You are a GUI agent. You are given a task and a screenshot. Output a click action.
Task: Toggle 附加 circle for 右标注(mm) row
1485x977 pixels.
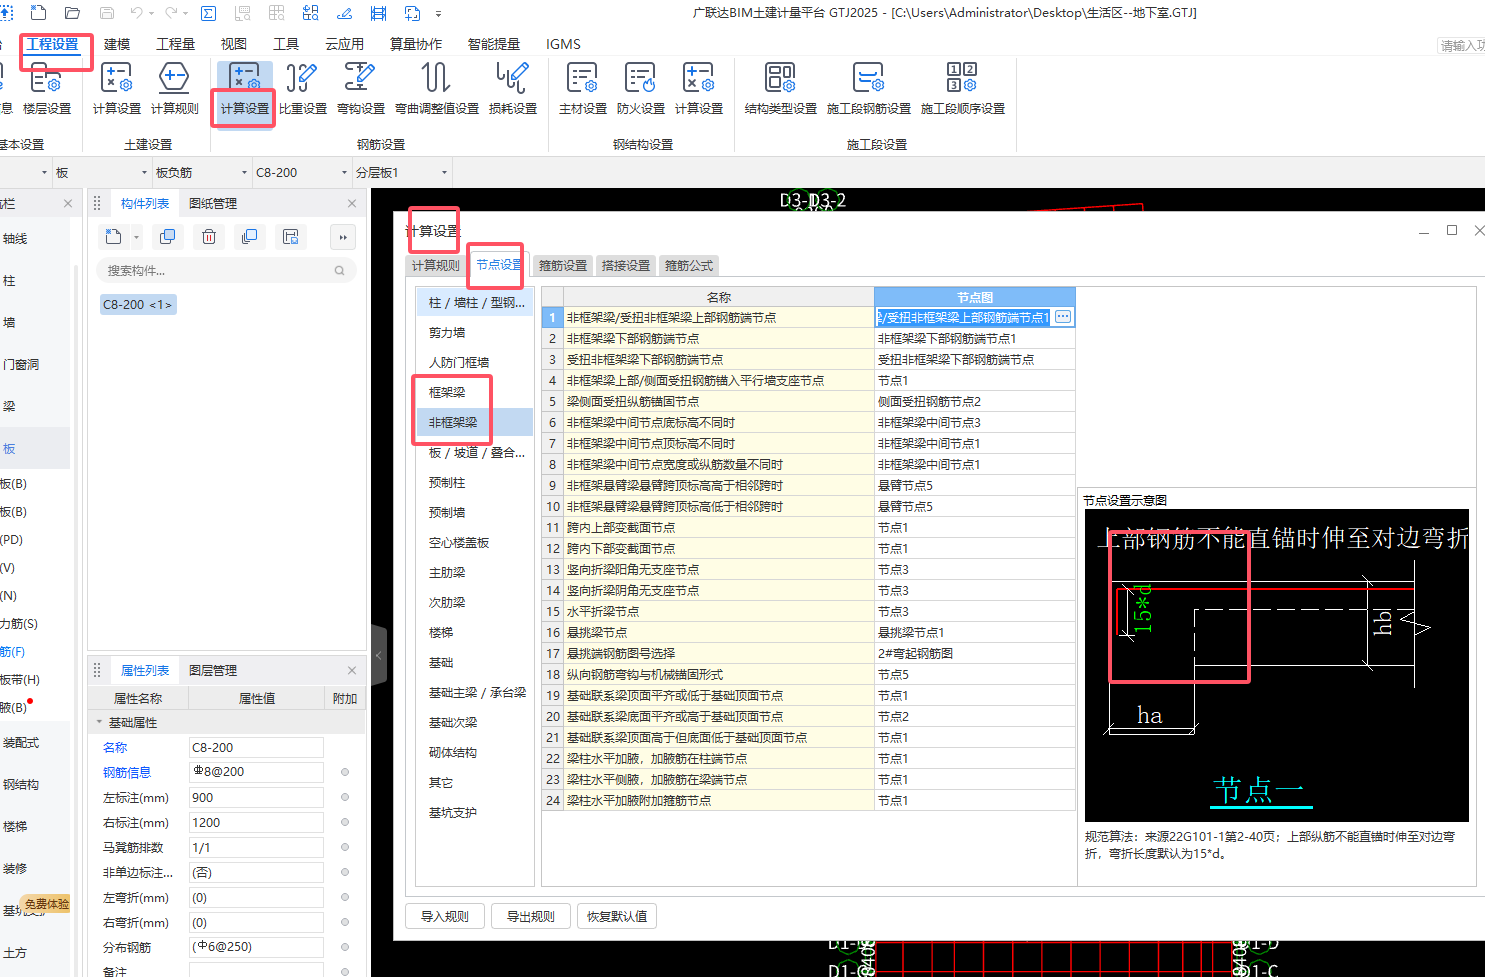(345, 822)
